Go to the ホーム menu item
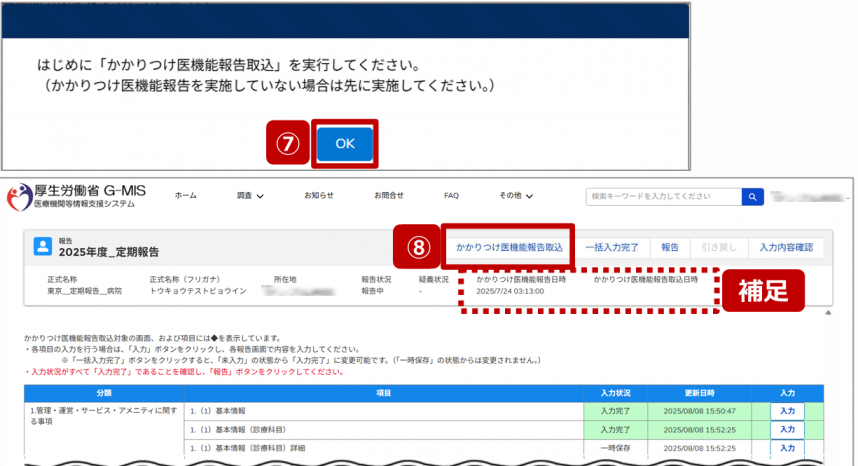 (x=185, y=195)
